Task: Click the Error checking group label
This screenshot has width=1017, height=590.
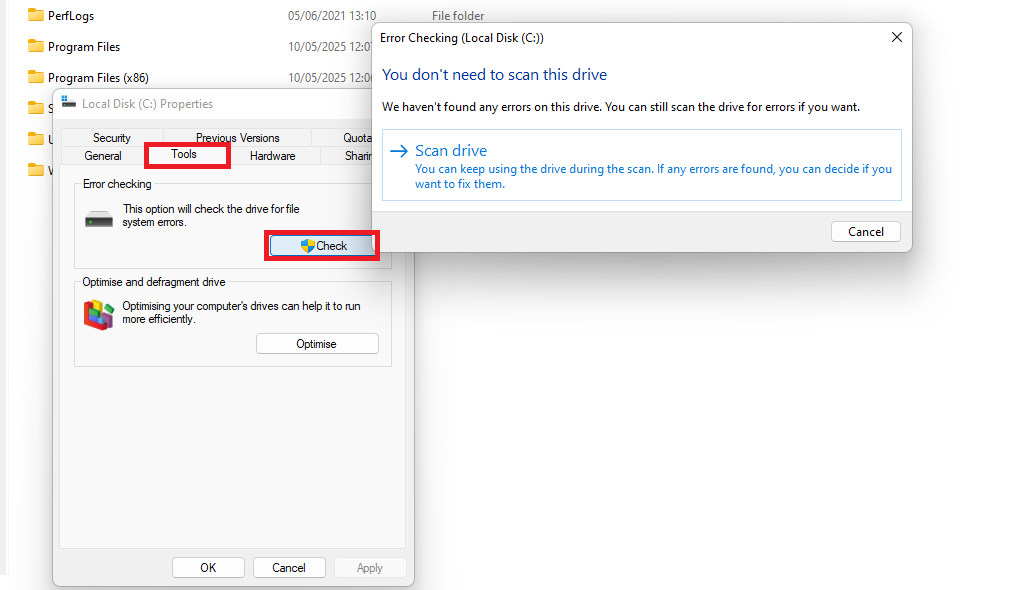Action: [117, 184]
